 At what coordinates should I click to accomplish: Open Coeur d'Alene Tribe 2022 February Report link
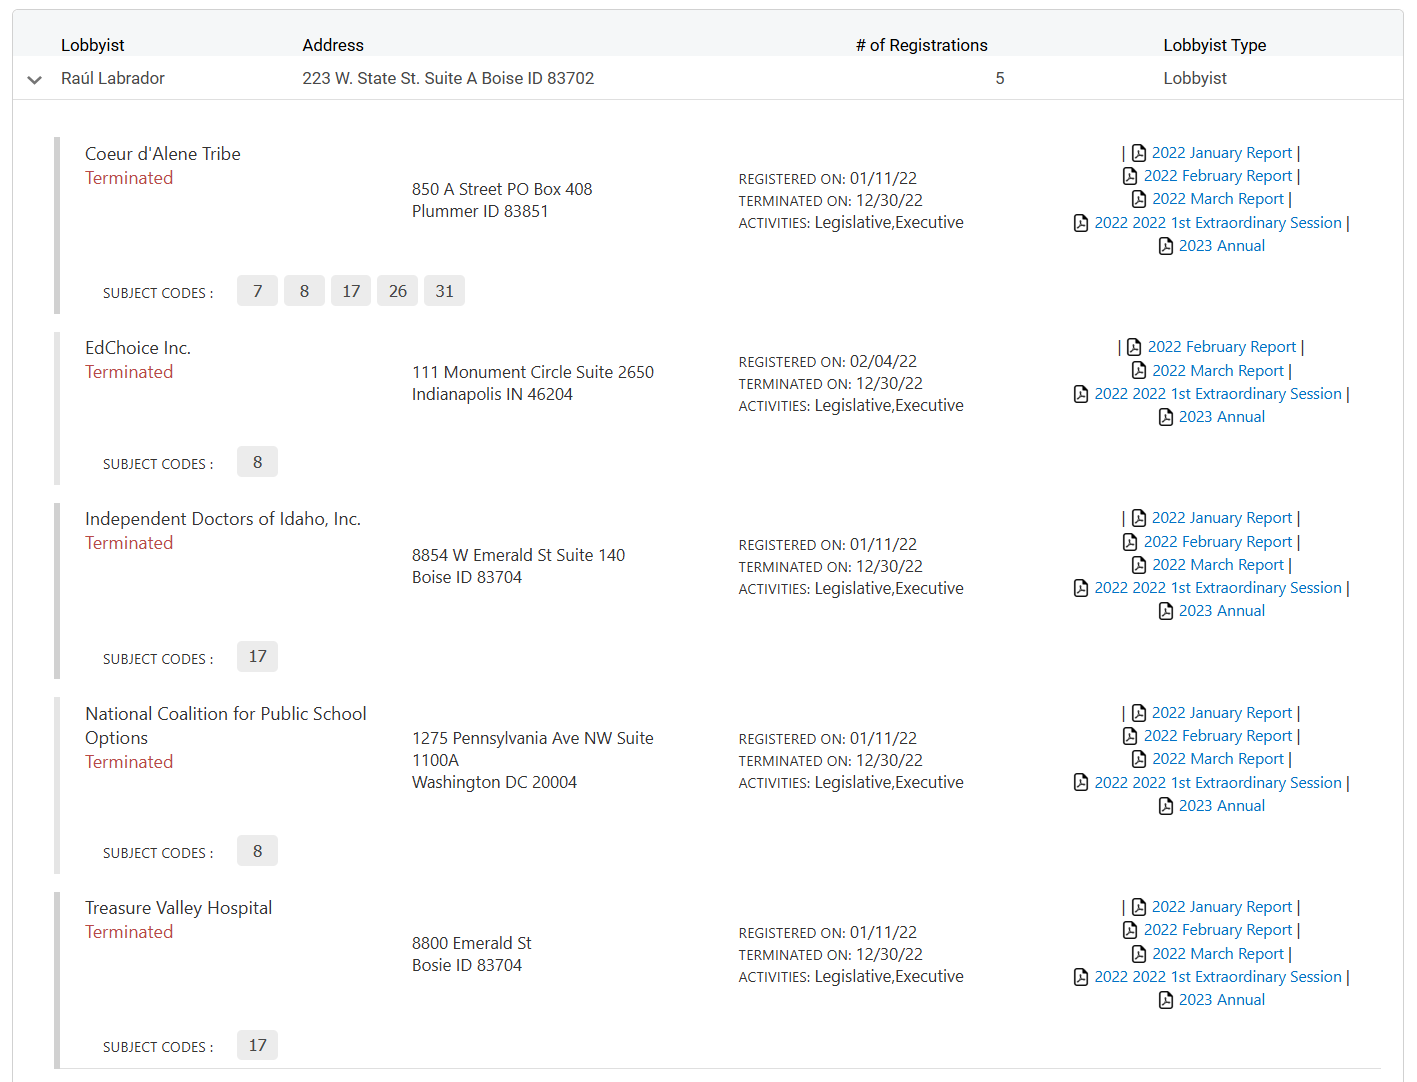[x=1218, y=176]
